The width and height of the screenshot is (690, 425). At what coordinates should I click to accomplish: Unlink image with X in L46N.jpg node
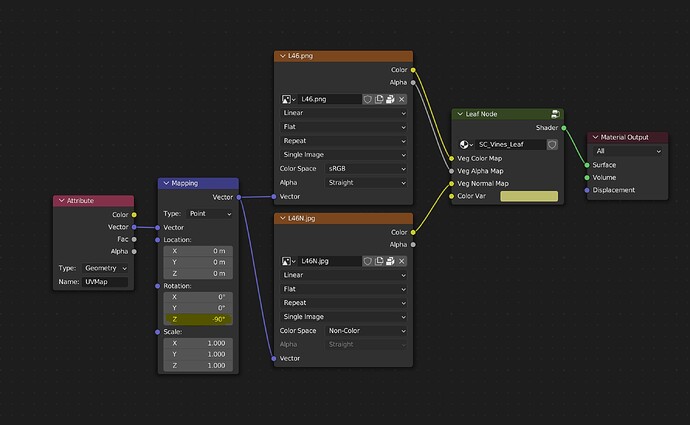[402, 261]
